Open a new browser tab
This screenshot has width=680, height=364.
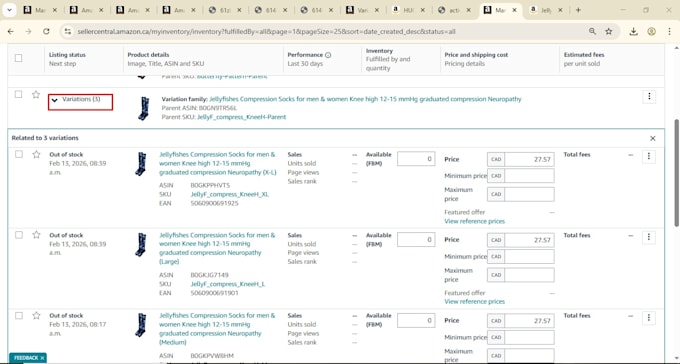click(578, 10)
